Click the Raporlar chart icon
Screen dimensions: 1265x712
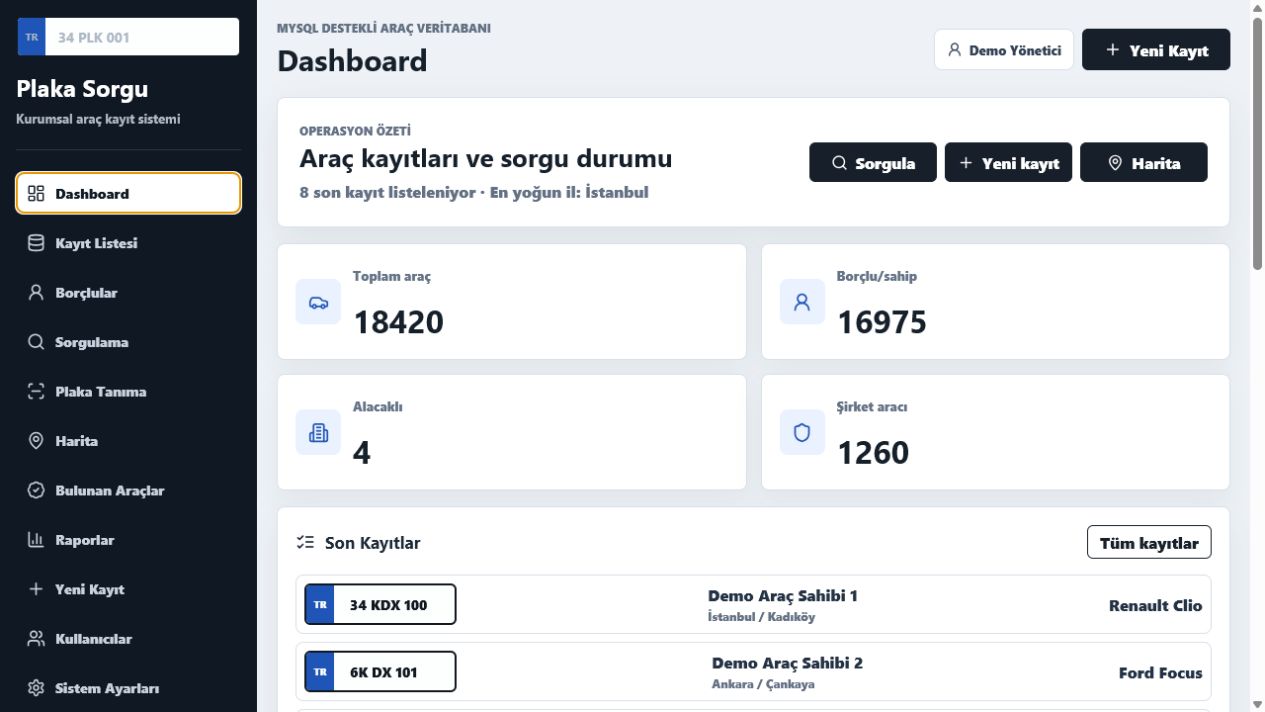point(36,540)
